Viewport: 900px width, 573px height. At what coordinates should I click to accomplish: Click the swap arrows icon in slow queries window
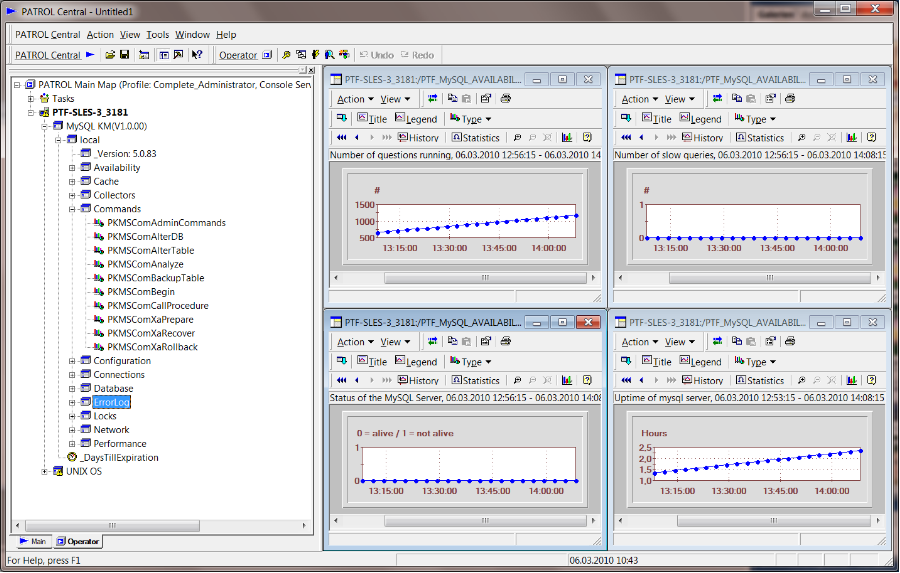pos(717,99)
